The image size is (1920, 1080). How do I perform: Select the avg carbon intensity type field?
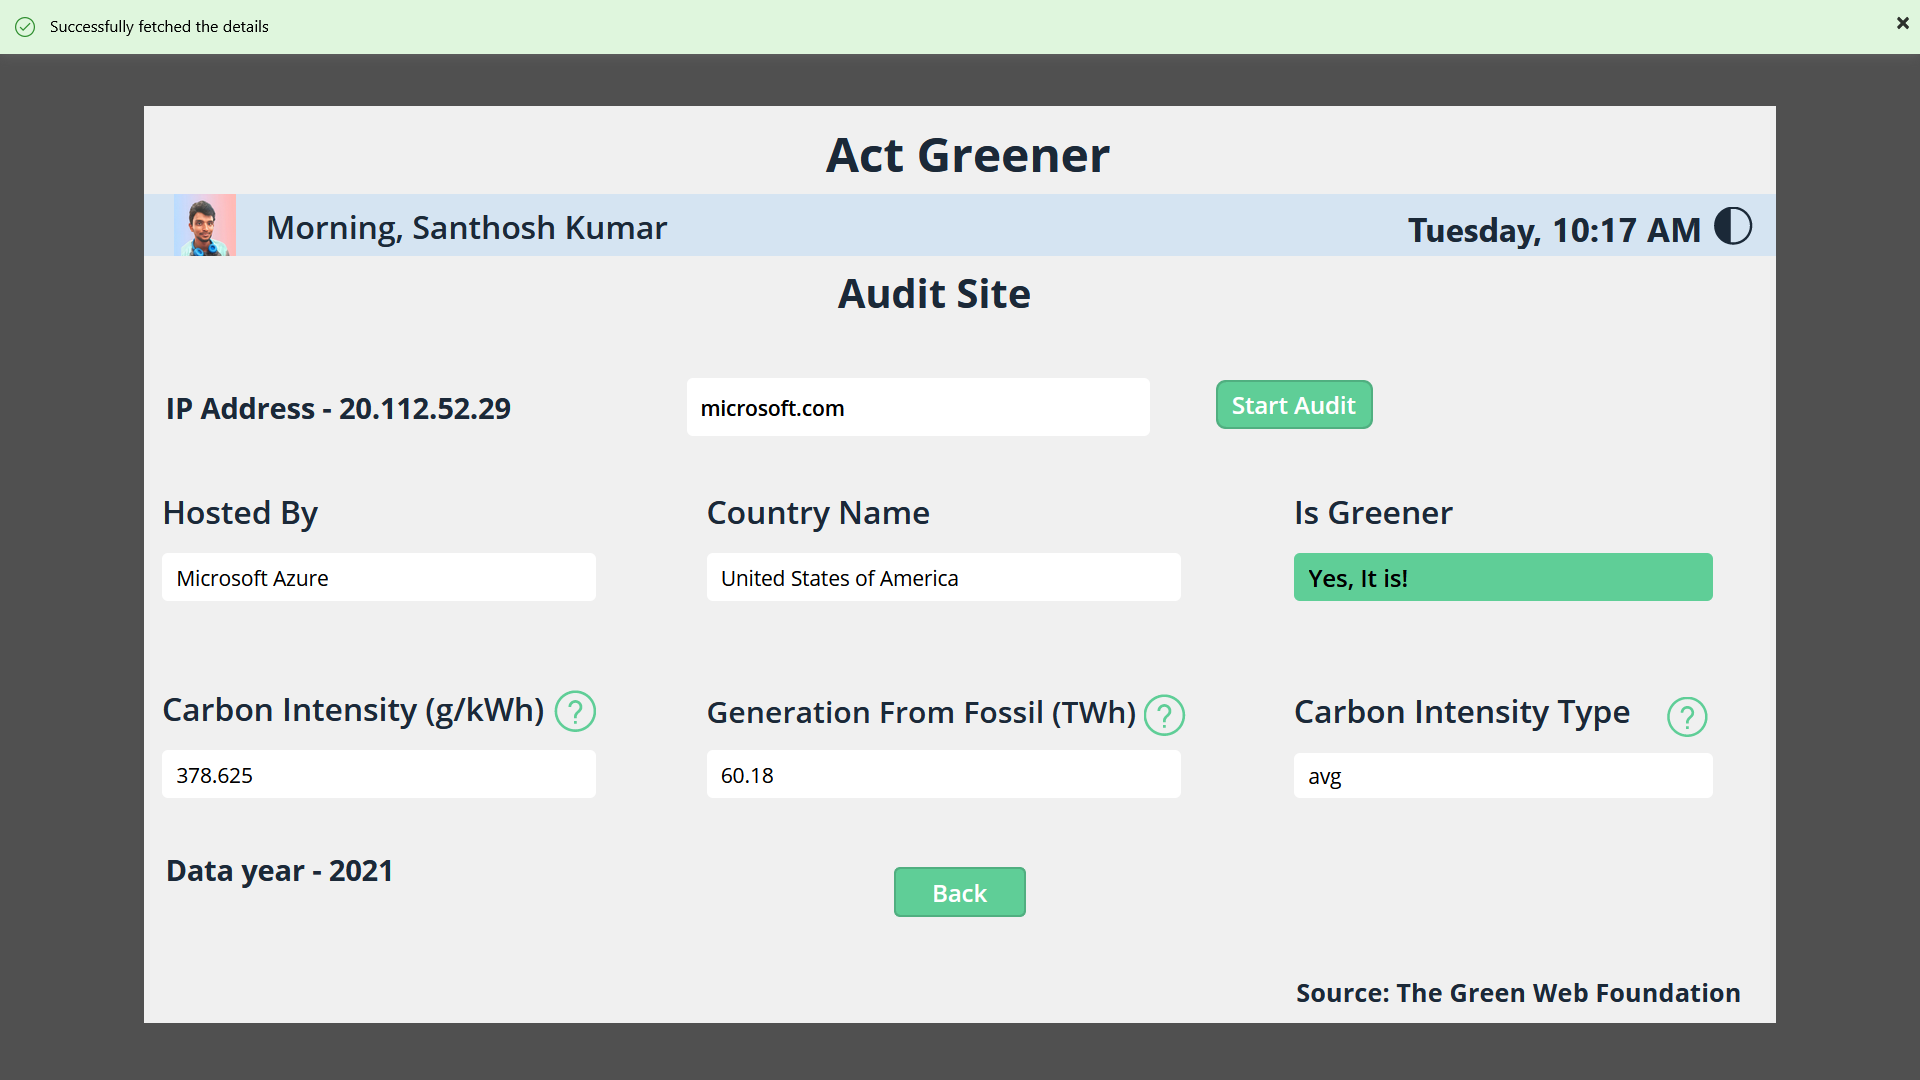1502,776
